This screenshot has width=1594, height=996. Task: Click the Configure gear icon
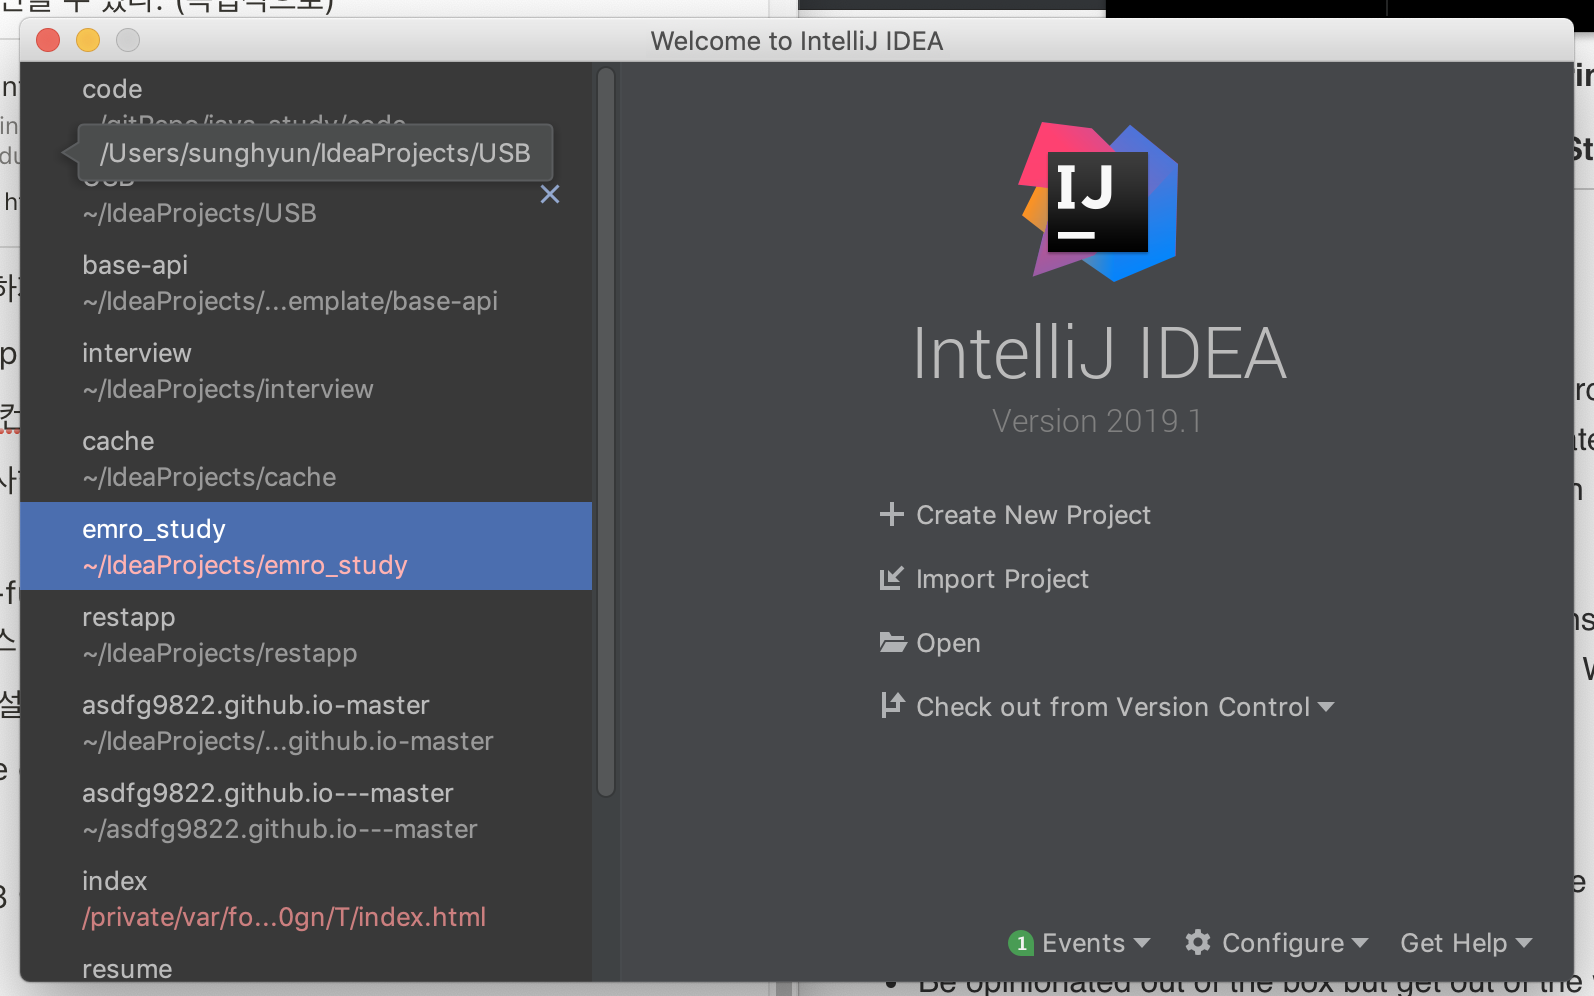pyautogui.click(x=1198, y=942)
